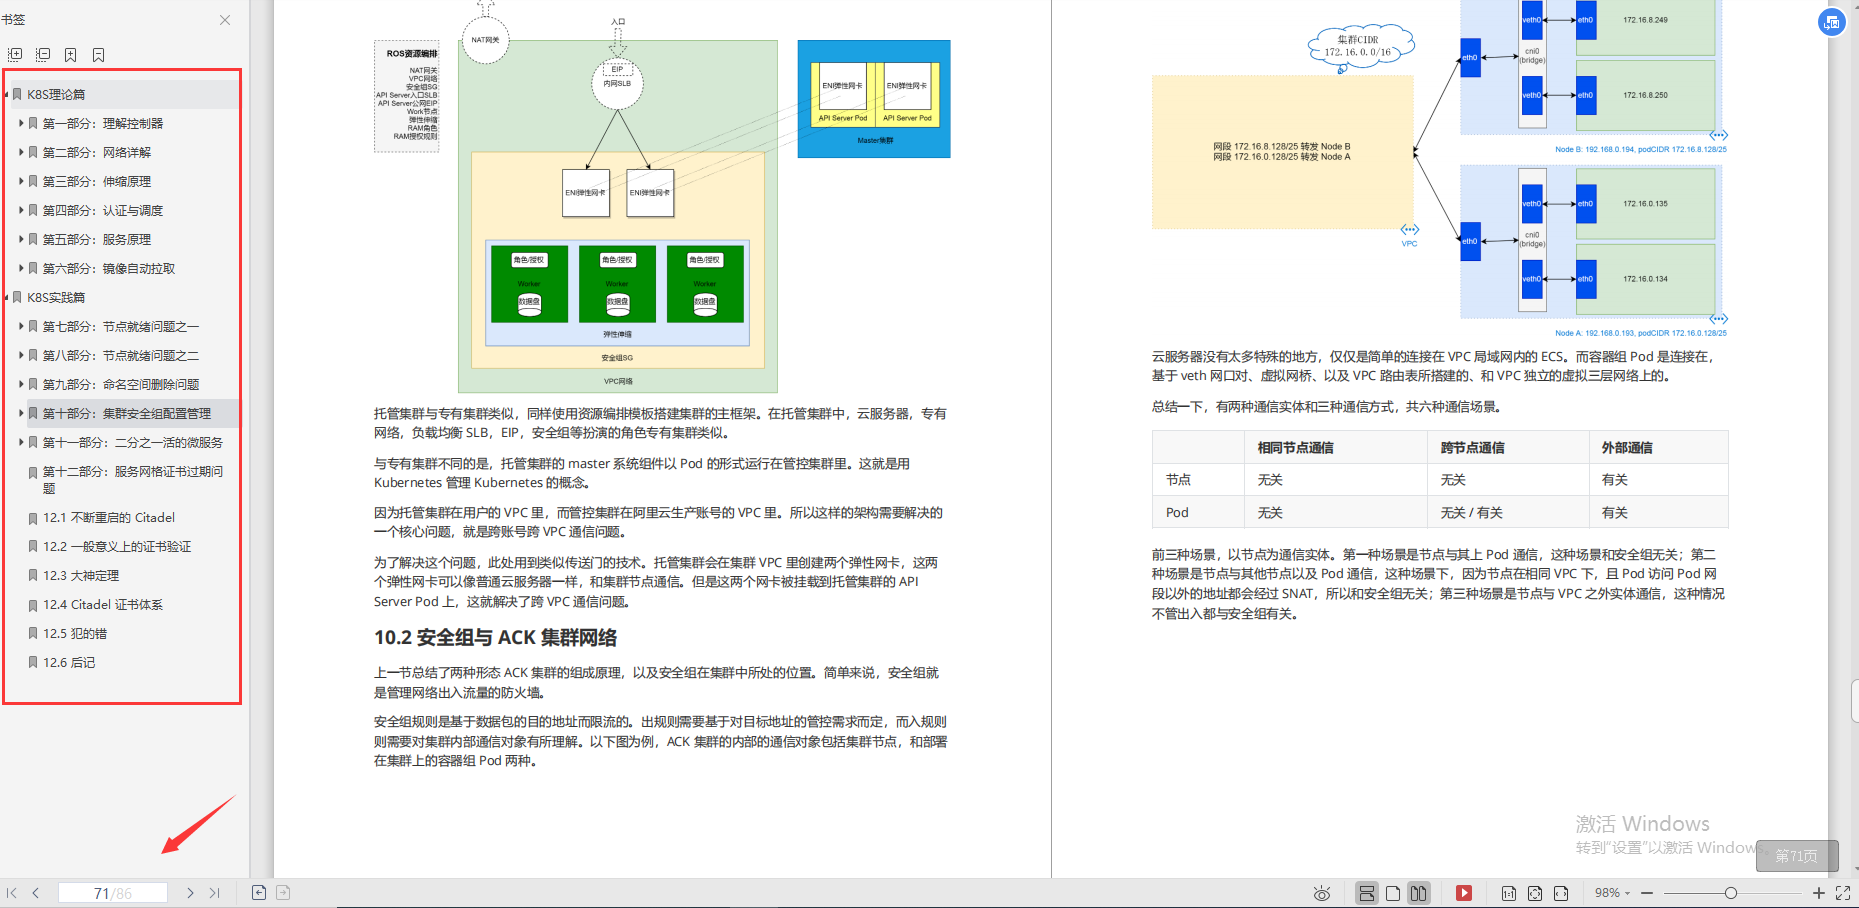This screenshot has height=908, width=1859.
Task: Fit page to window icon
Action: click(1535, 893)
